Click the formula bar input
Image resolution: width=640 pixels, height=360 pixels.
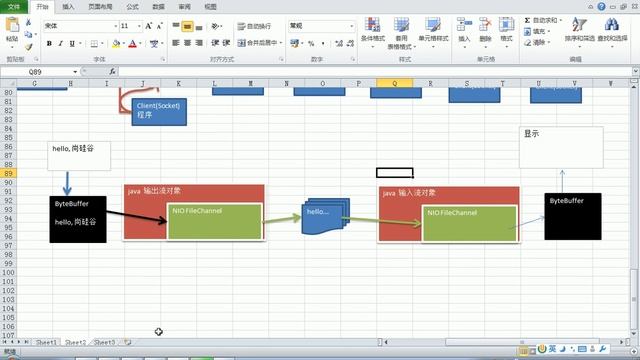click(376, 72)
